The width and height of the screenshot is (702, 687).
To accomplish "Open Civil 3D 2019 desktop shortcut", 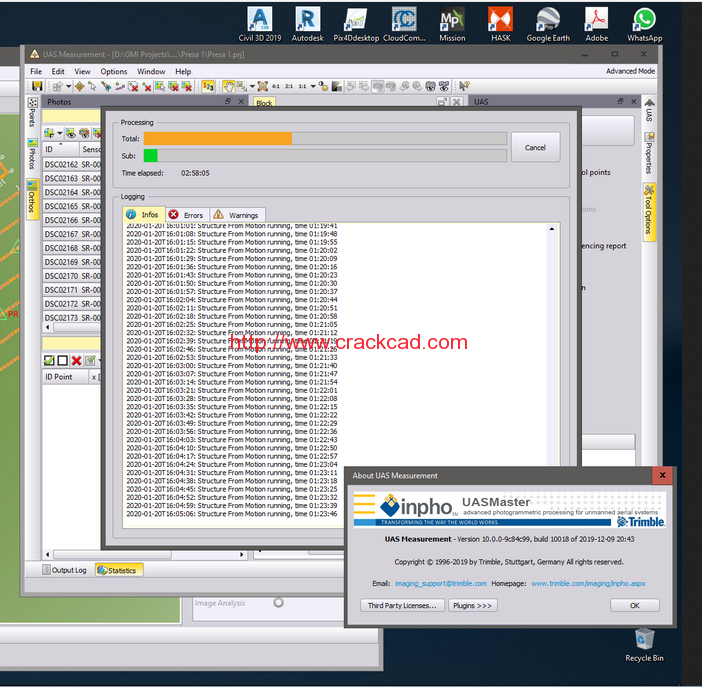I will click(260, 25).
